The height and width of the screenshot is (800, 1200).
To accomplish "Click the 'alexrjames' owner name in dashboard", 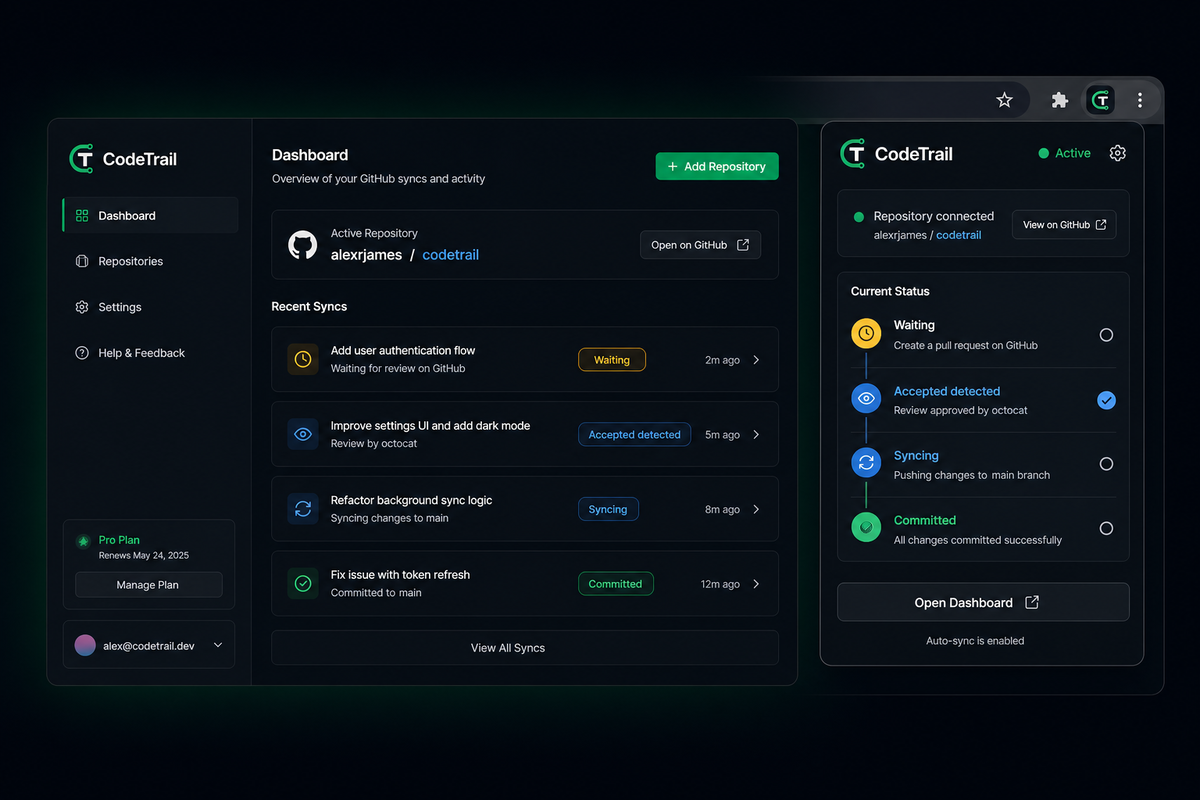I will tap(366, 255).
